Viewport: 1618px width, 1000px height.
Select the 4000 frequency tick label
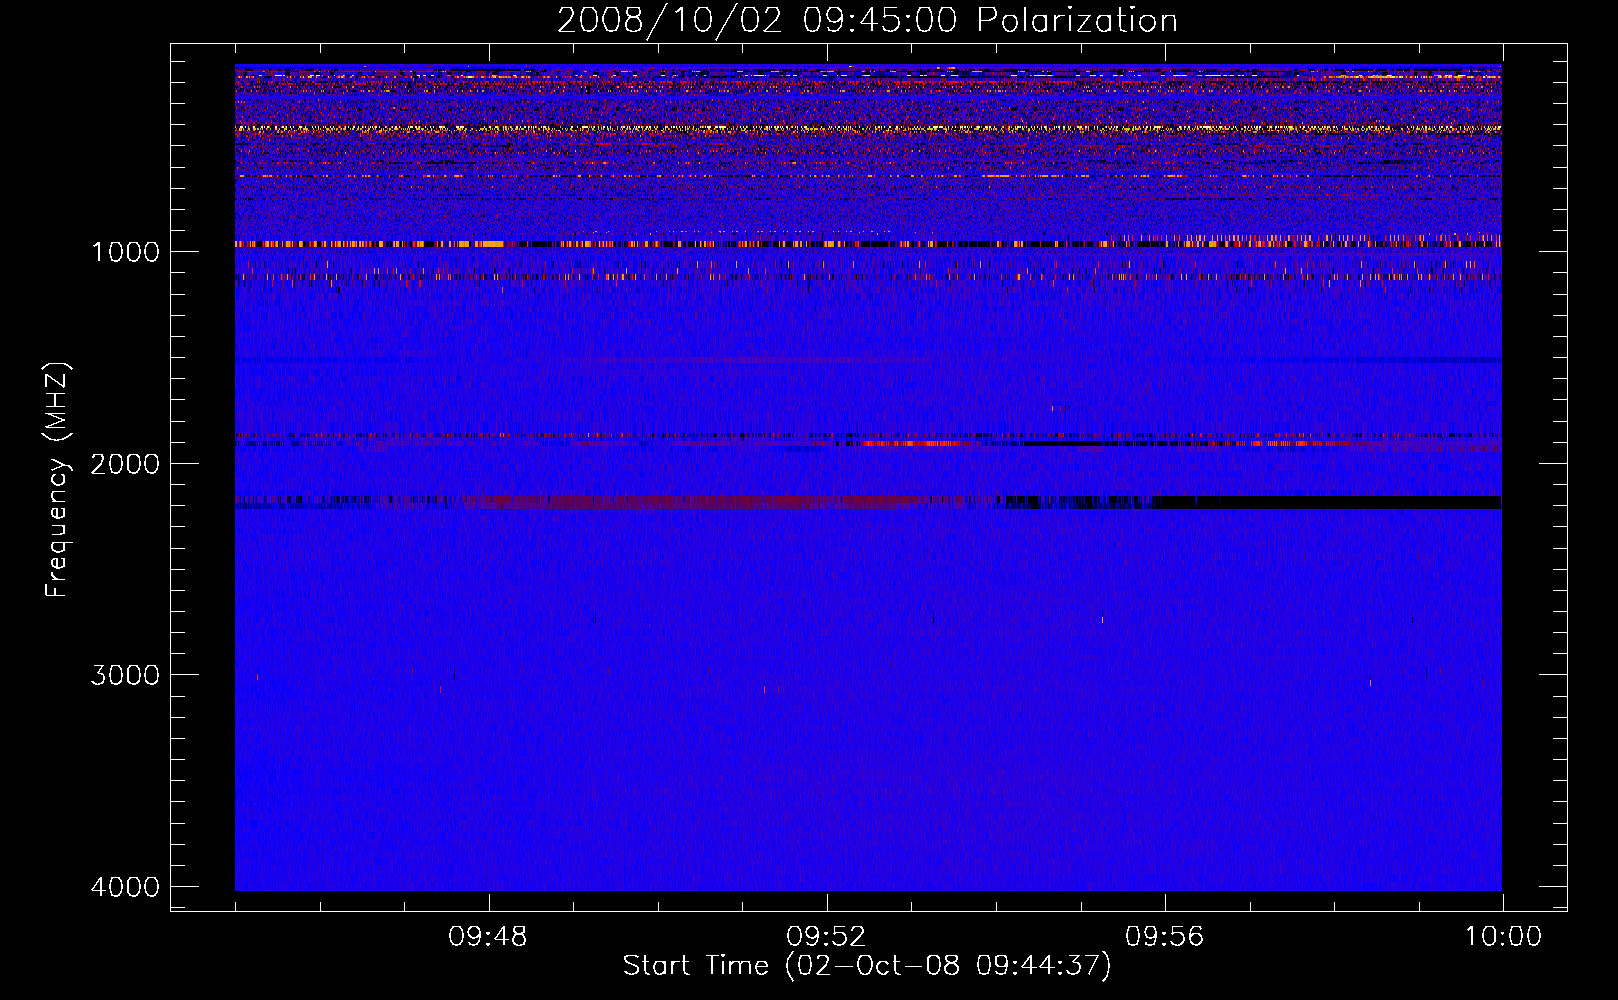point(125,887)
